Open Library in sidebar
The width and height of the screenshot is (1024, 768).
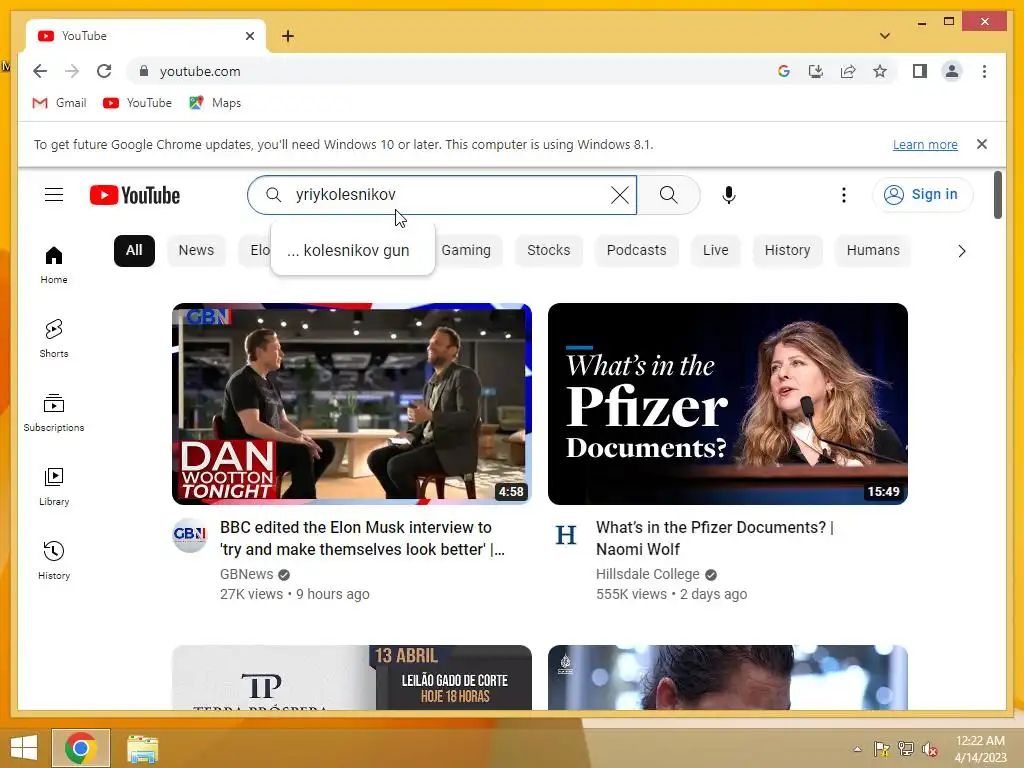coord(54,487)
